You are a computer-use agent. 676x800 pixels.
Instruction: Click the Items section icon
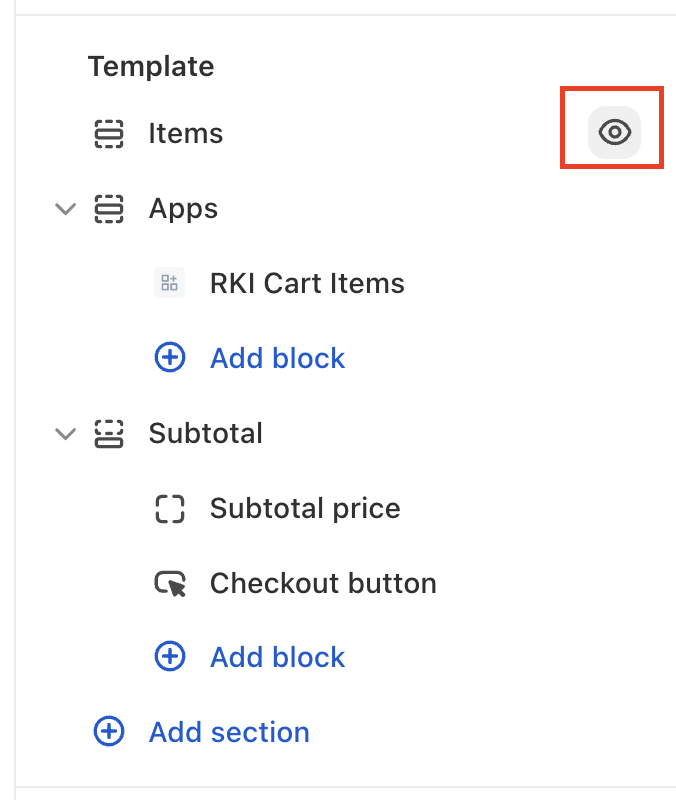108,134
